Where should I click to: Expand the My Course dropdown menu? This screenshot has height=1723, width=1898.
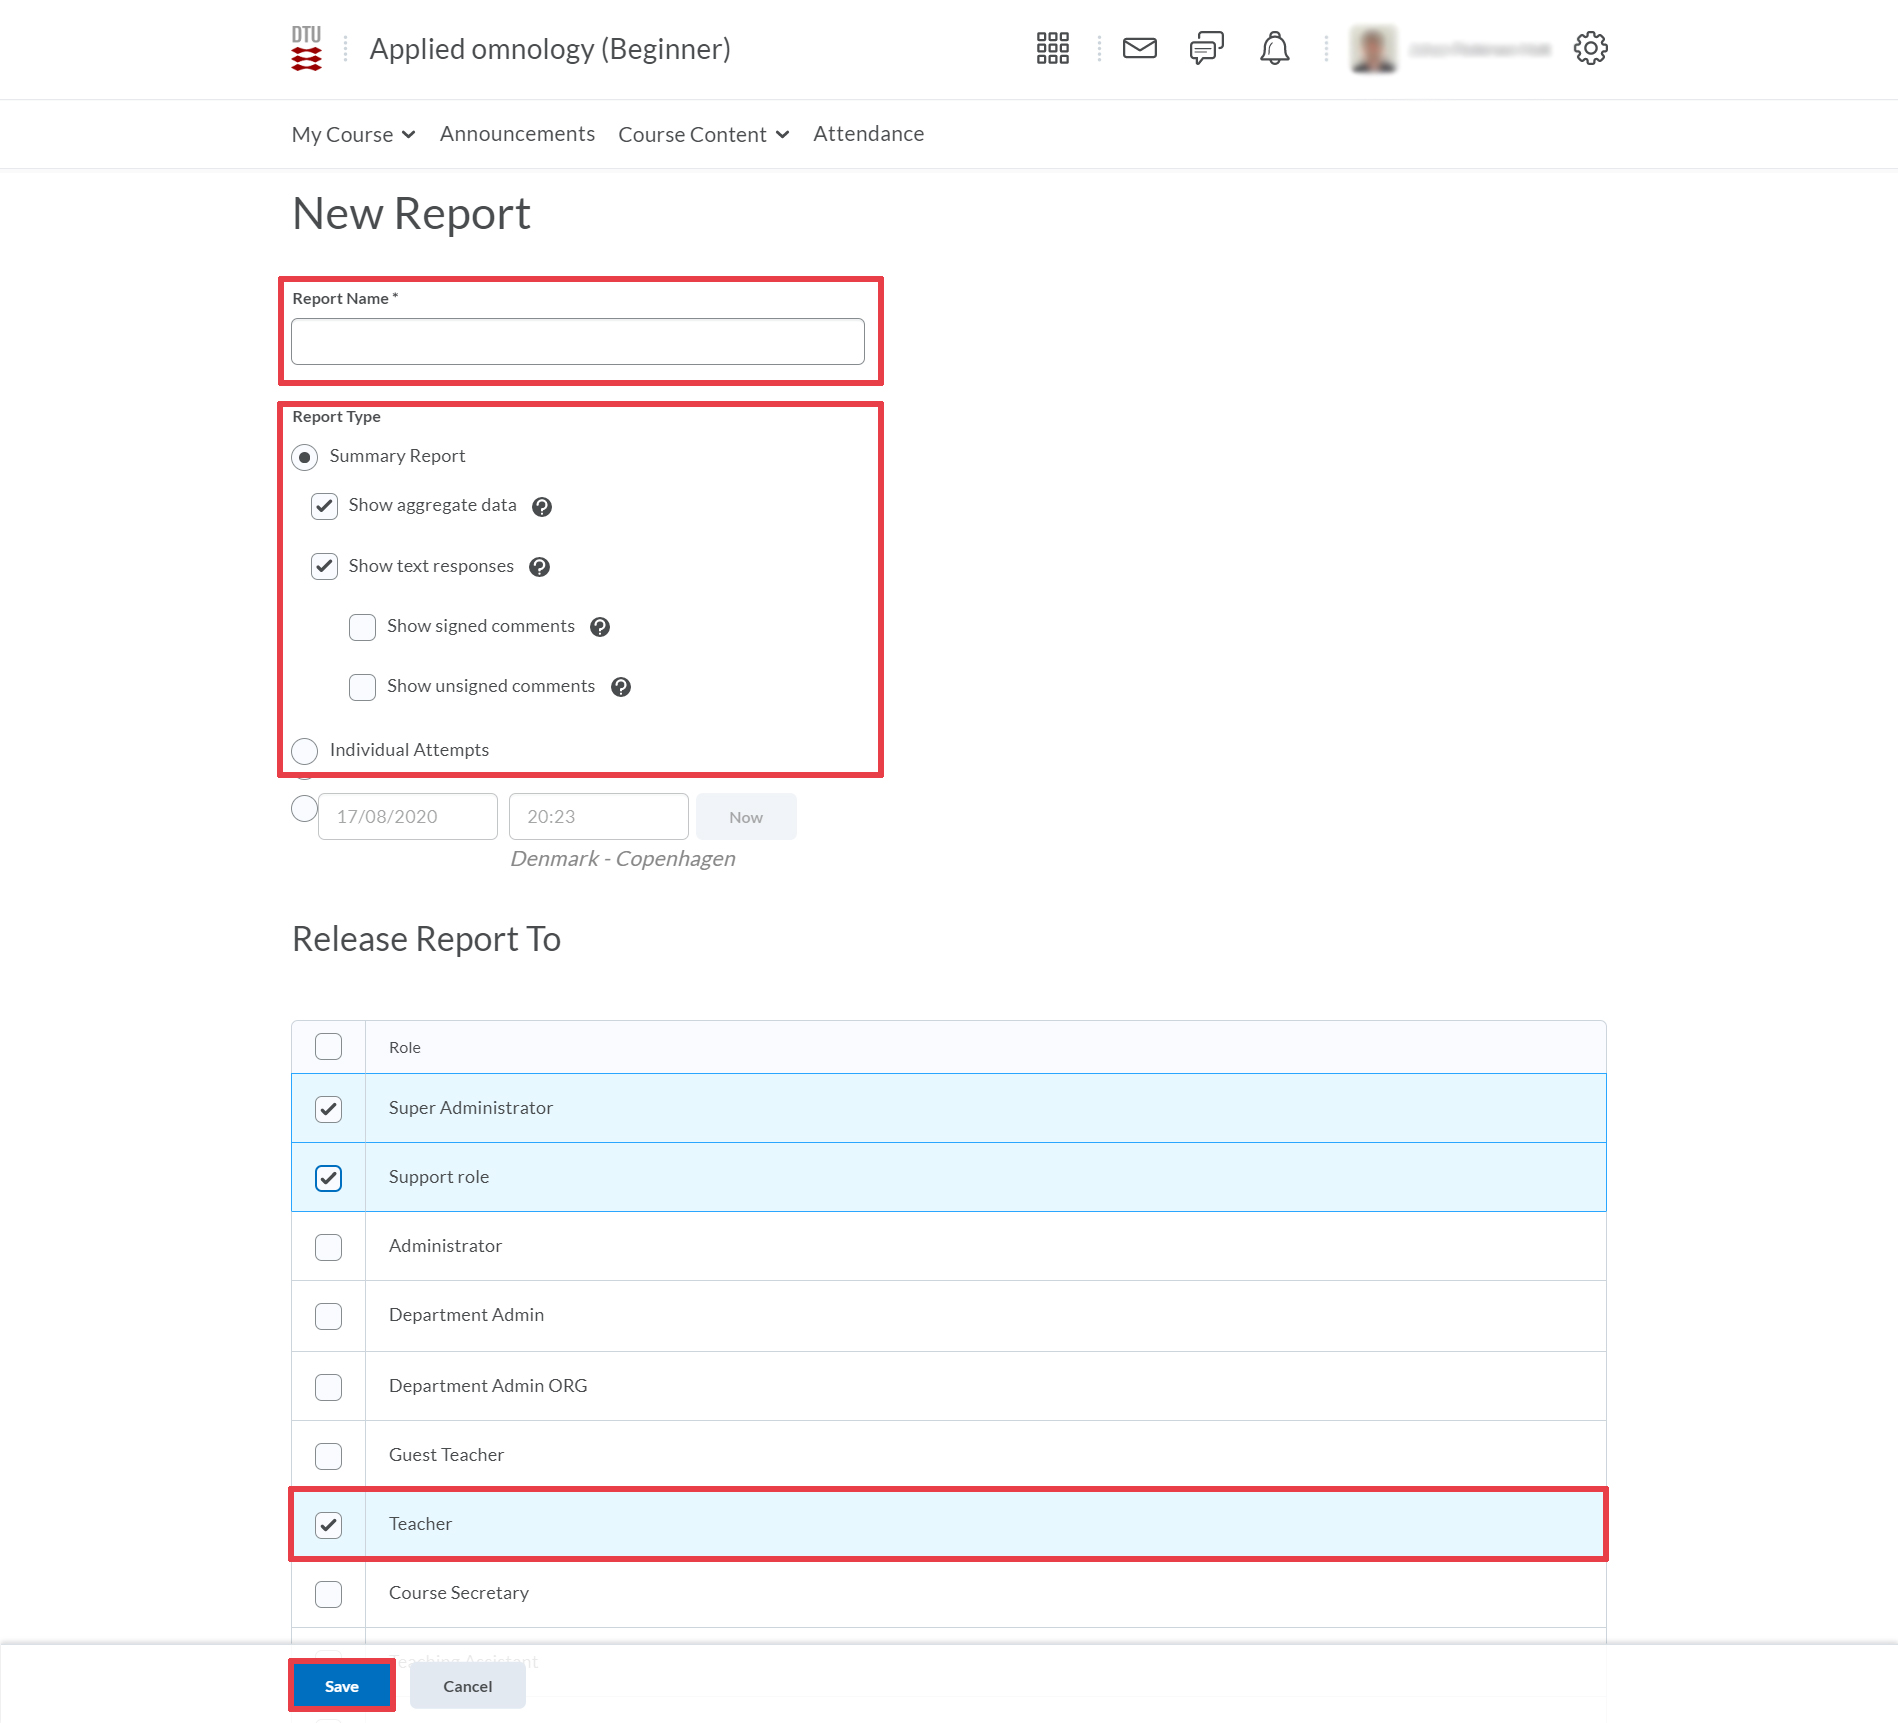pos(353,134)
